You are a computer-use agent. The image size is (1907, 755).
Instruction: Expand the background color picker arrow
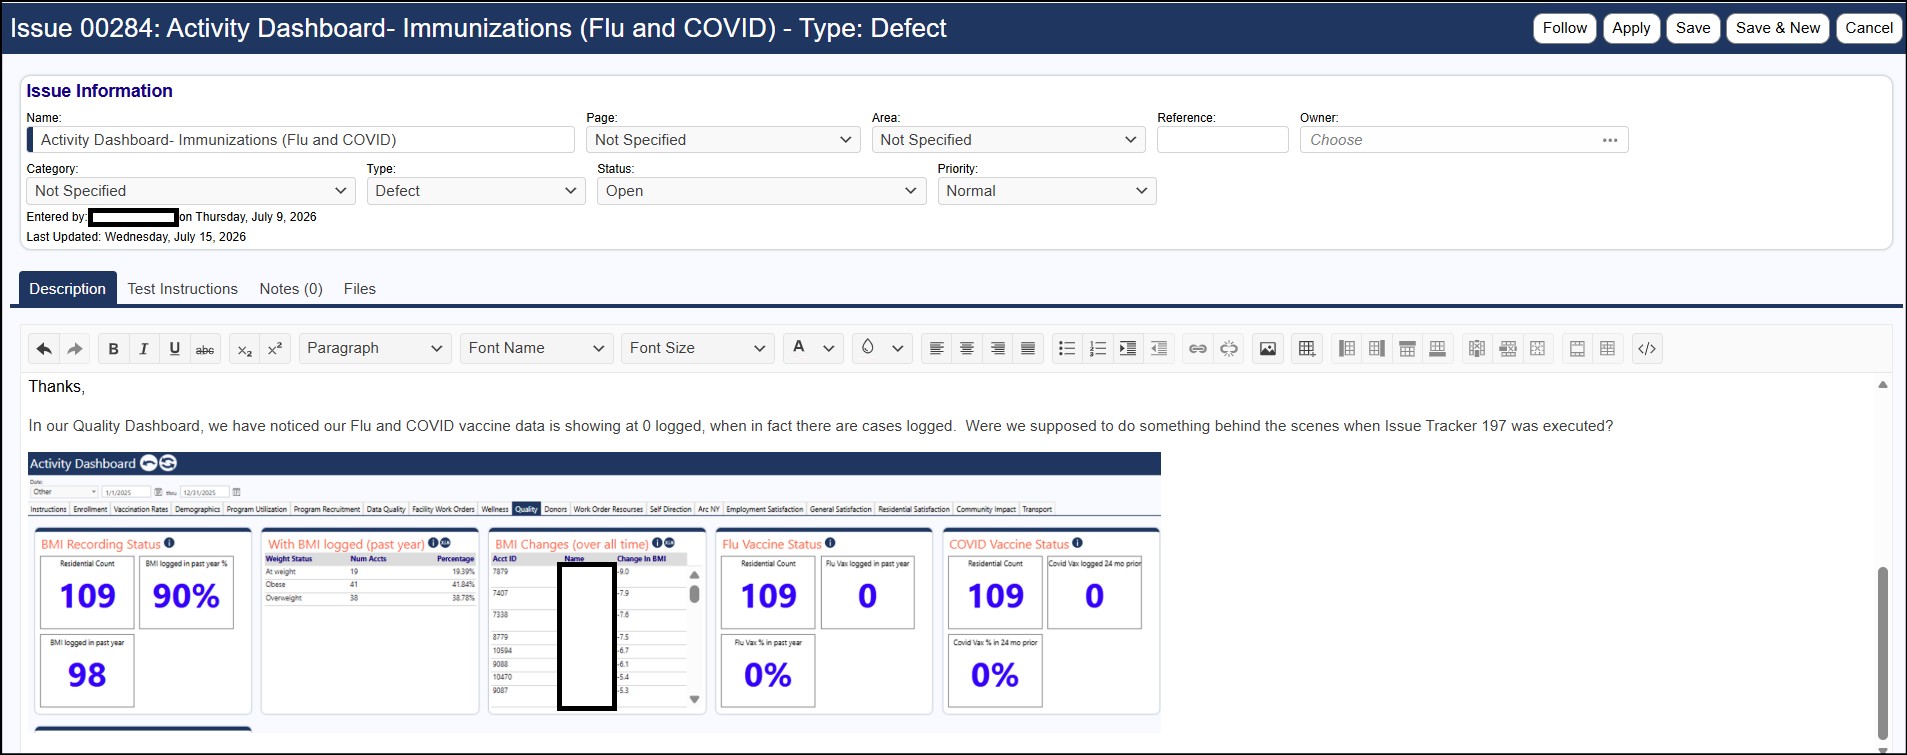pos(897,349)
